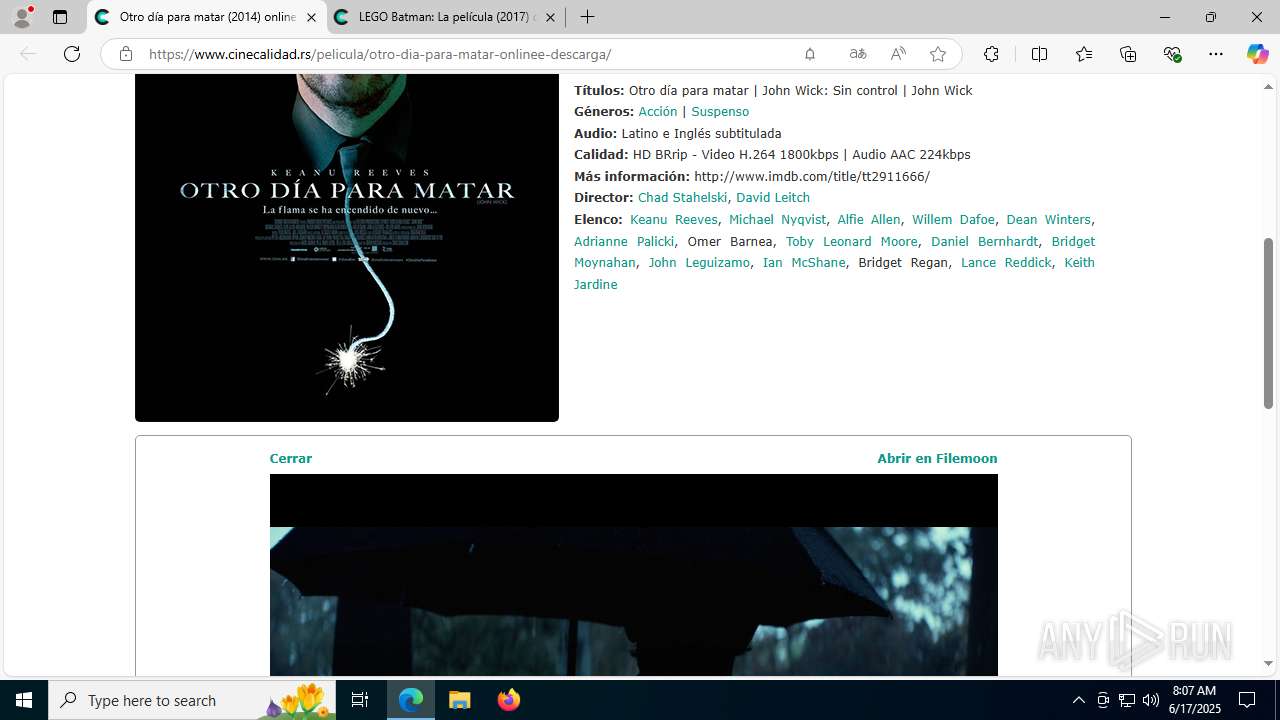Open Willem Dafoe cast link
The image size is (1280, 720).
pyautogui.click(x=953, y=220)
